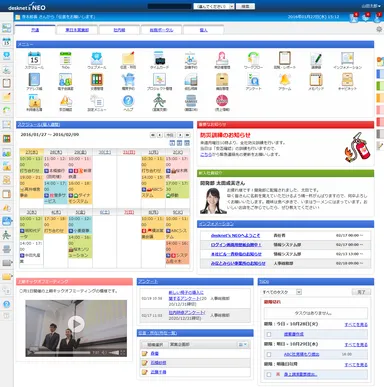The width and height of the screenshot is (384, 387).
Task: Open the meeting minutes pencil icon
Action: point(316,58)
